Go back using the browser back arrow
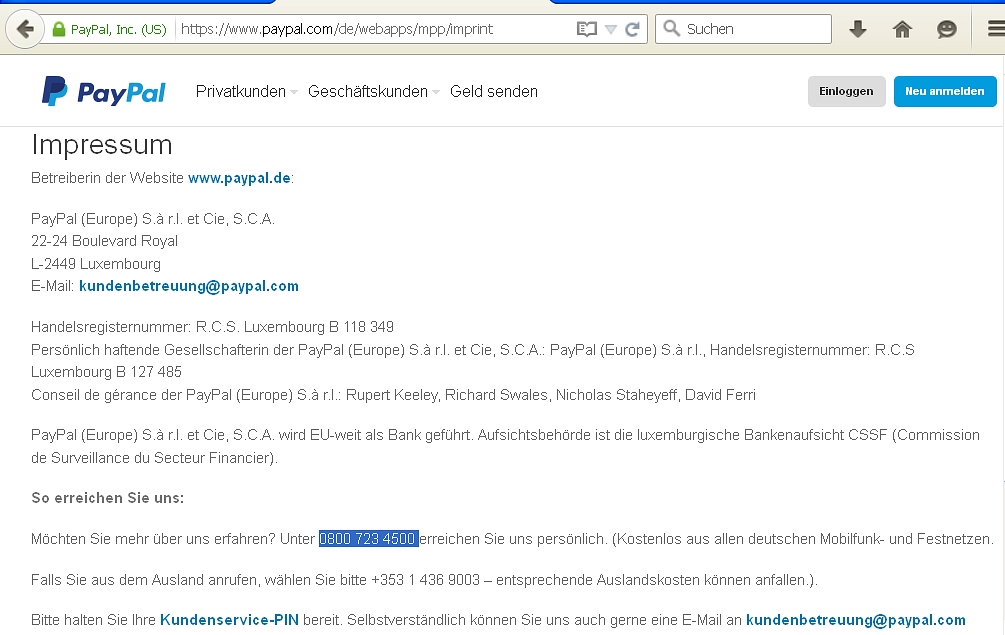This screenshot has width=1005, height=635. [24, 29]
